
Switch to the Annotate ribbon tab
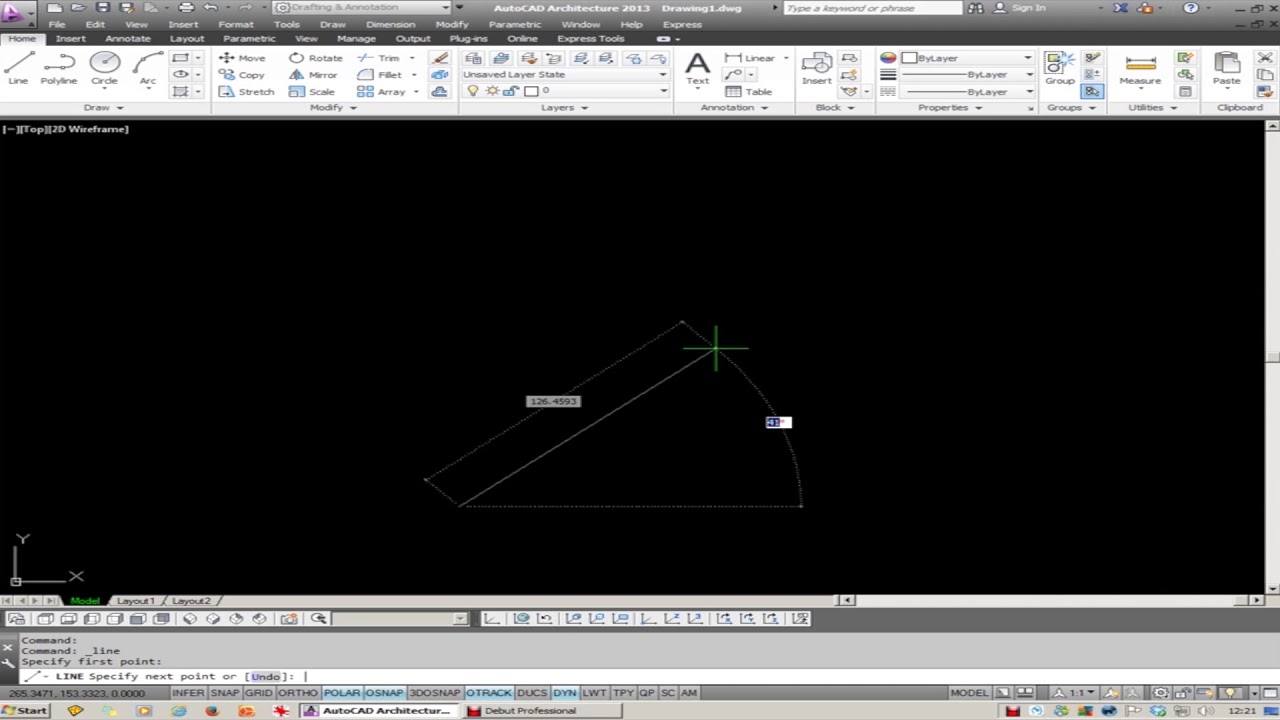(128, 38)
